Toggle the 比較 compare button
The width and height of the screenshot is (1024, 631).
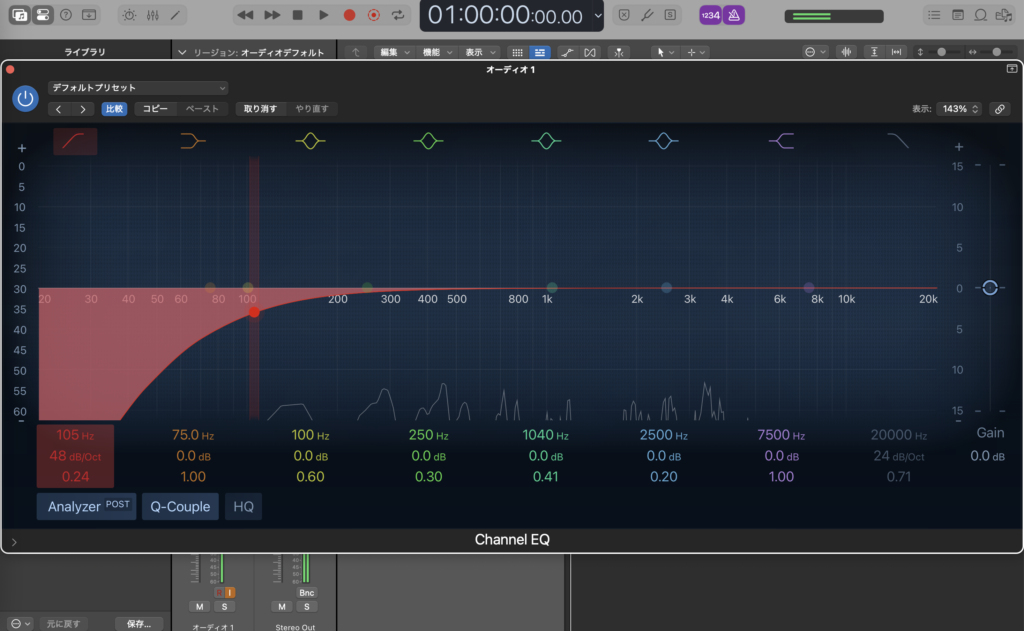point(114,109)
